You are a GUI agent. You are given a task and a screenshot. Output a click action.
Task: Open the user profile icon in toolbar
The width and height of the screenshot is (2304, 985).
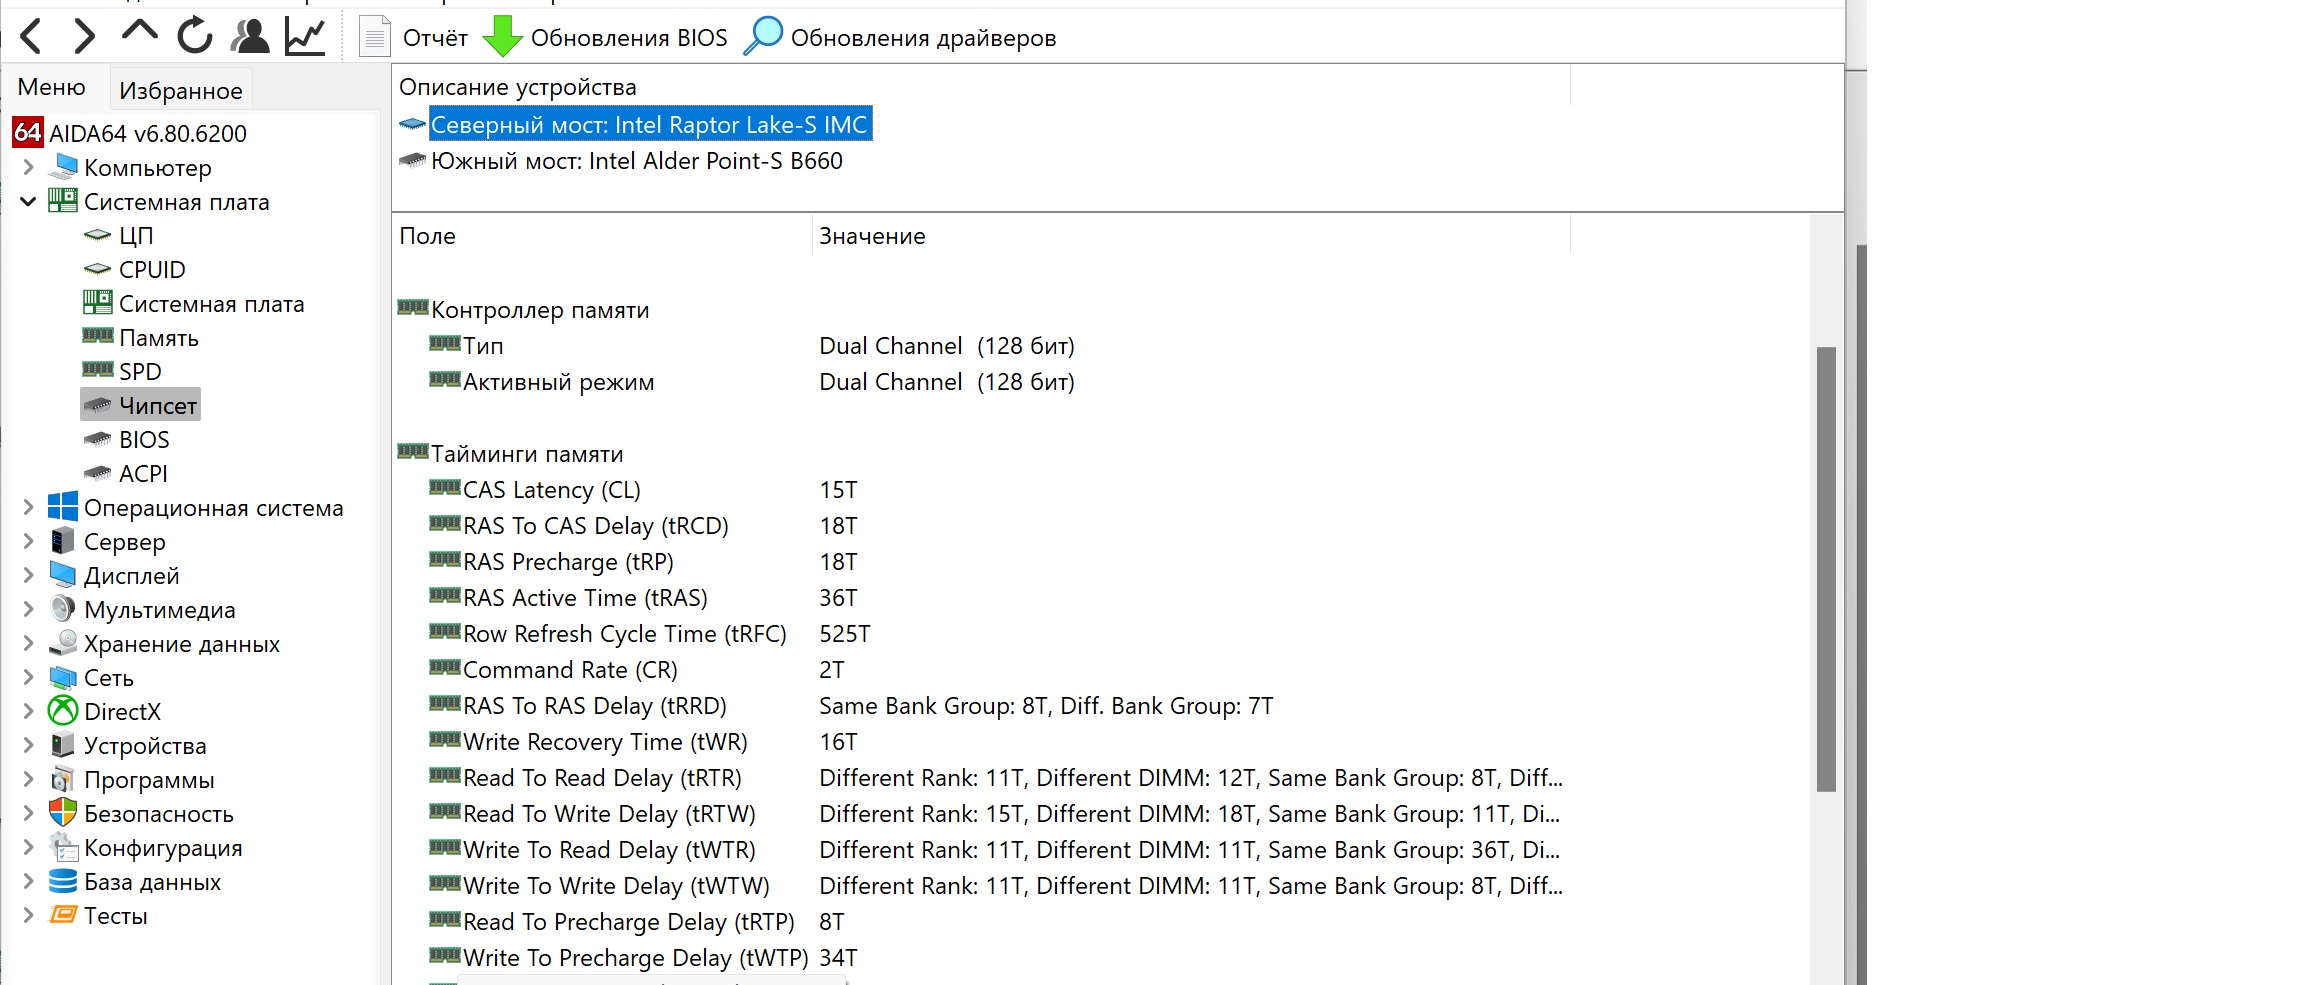249,37
